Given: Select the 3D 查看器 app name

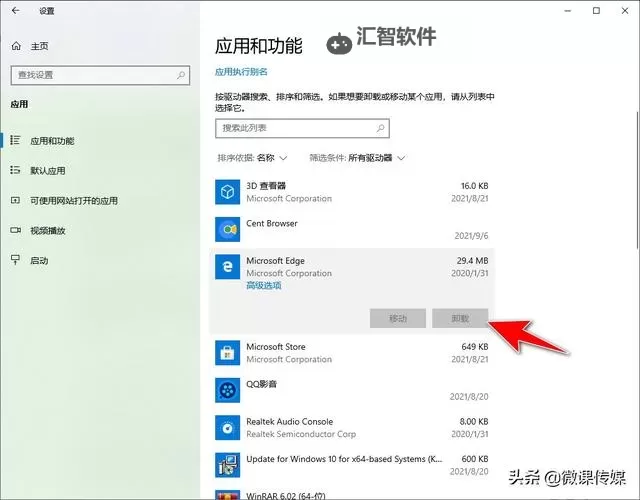Looking at the screenshot, I should [x=266, y=186].
